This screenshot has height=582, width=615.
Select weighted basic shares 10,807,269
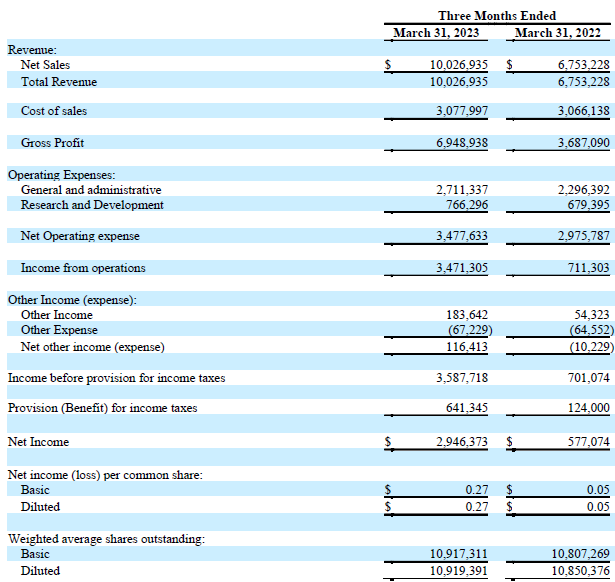(x=580, y=554)
